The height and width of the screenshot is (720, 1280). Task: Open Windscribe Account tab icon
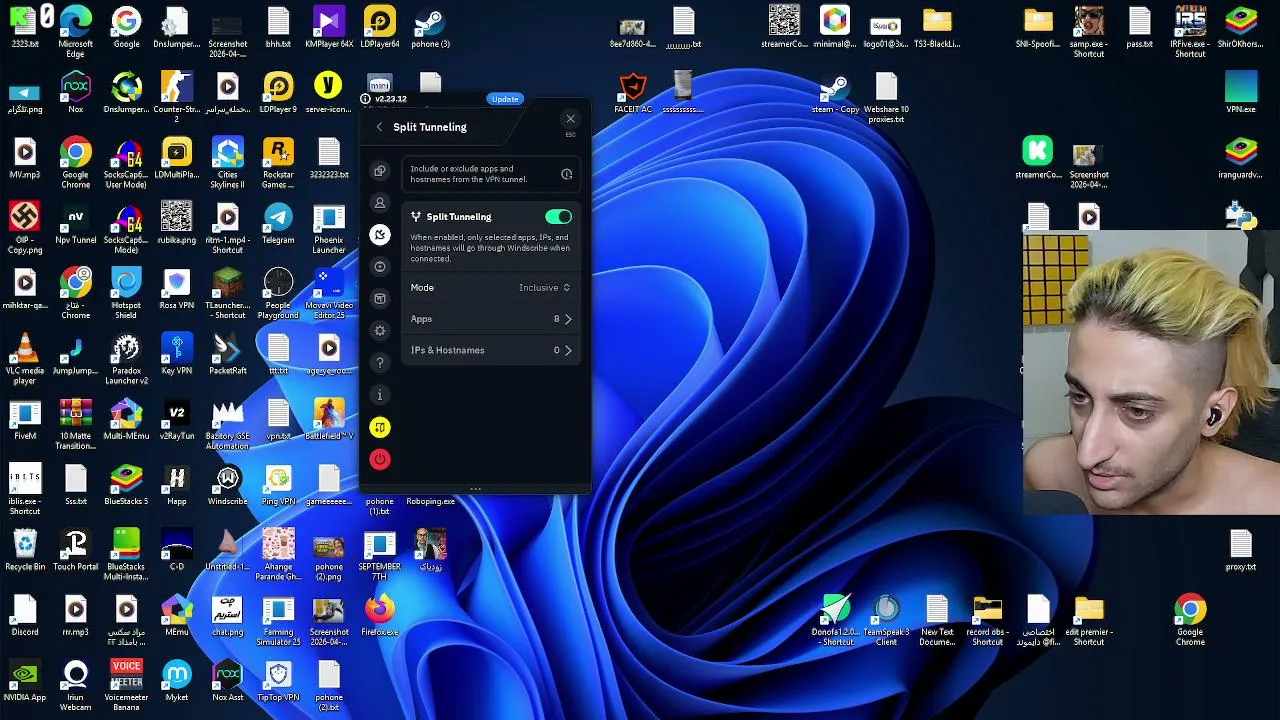pyautogui.click(x=379, y=203)
